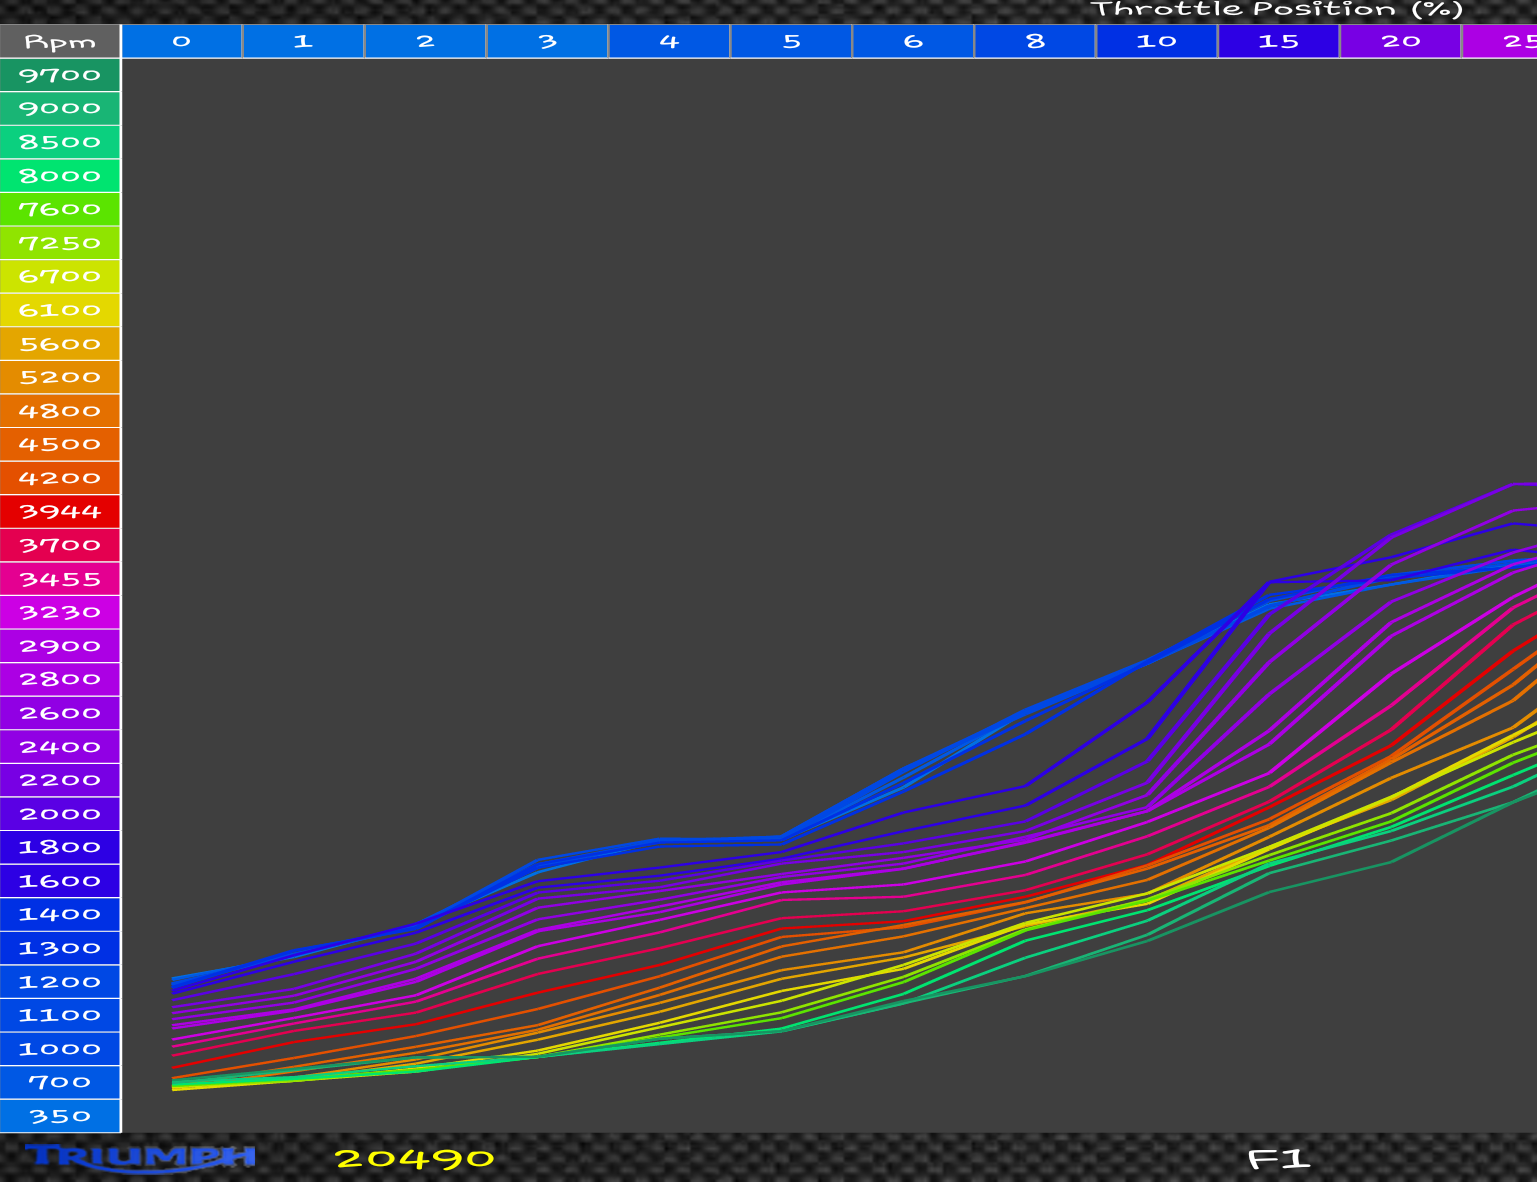Viewport: 1537px width, 1182px height.
Task: Click the Rpm header cell
Action: click(x=60, y=41)
